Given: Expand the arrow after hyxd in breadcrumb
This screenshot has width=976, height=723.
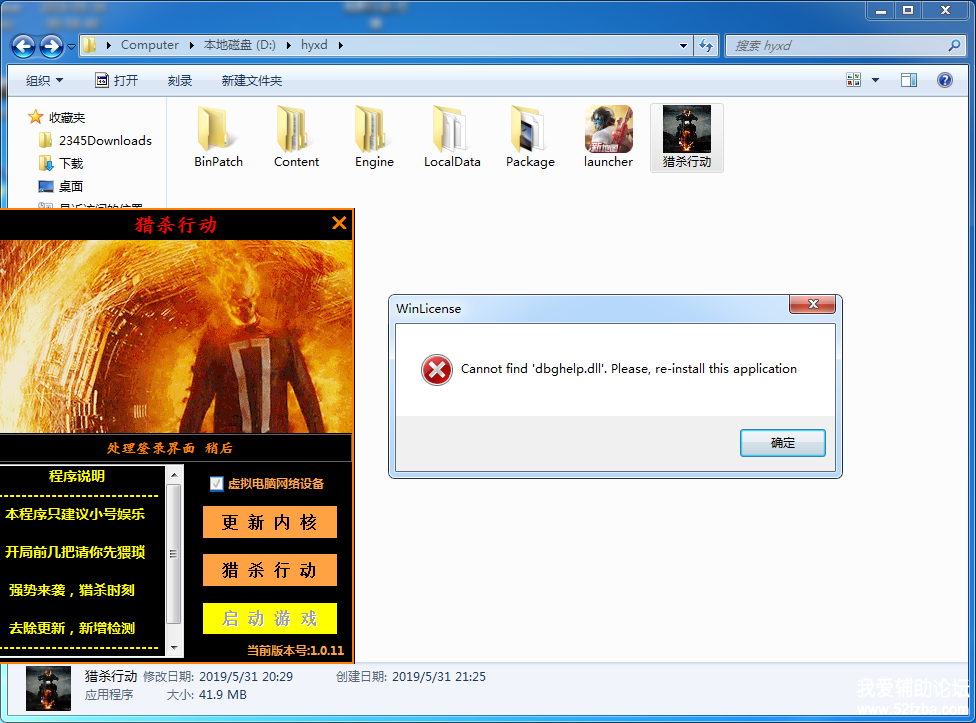Looking at the screenshot, I should click(340, 45).
